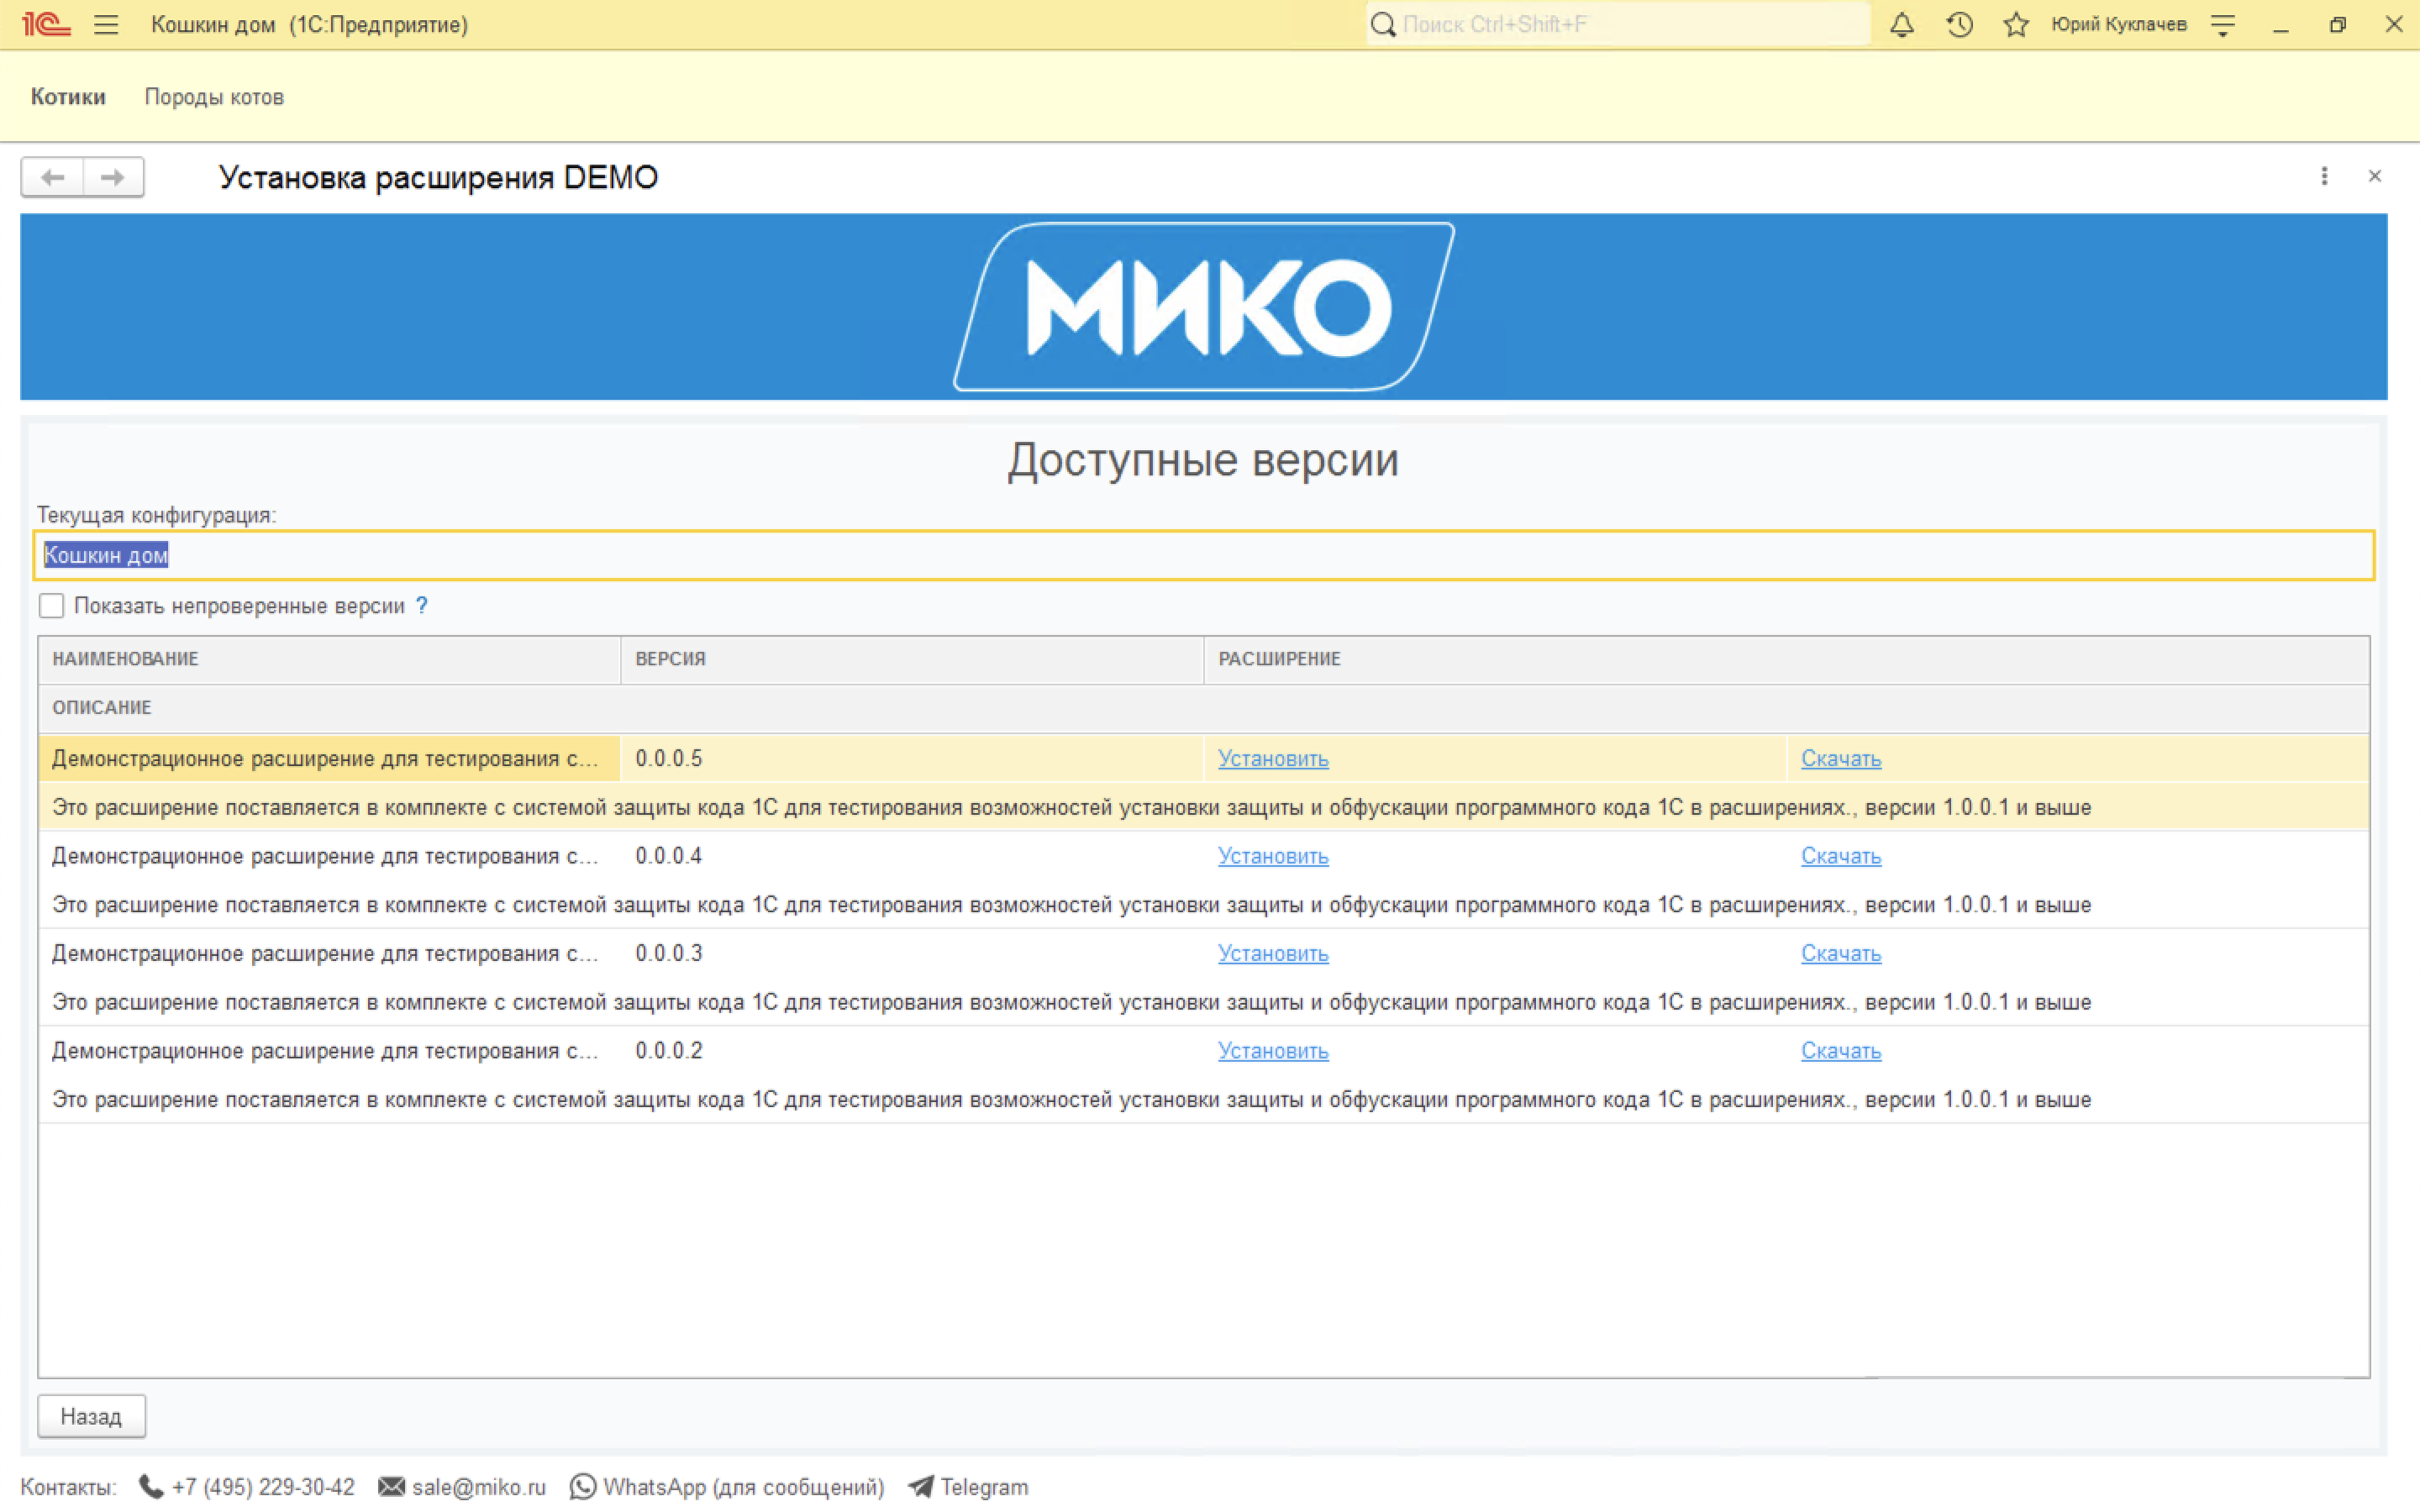2420x1512 pixels.
Task: Open the main hamburger menu
Action: coord(106,25)
